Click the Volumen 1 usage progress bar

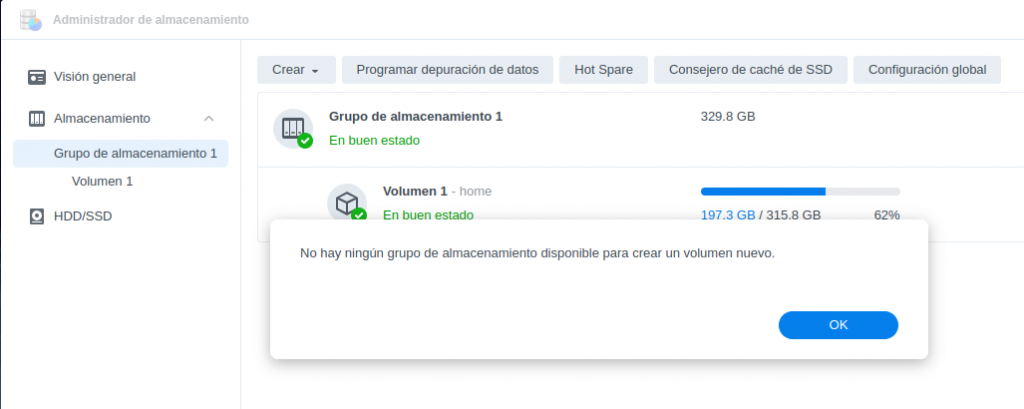(800, 191)
